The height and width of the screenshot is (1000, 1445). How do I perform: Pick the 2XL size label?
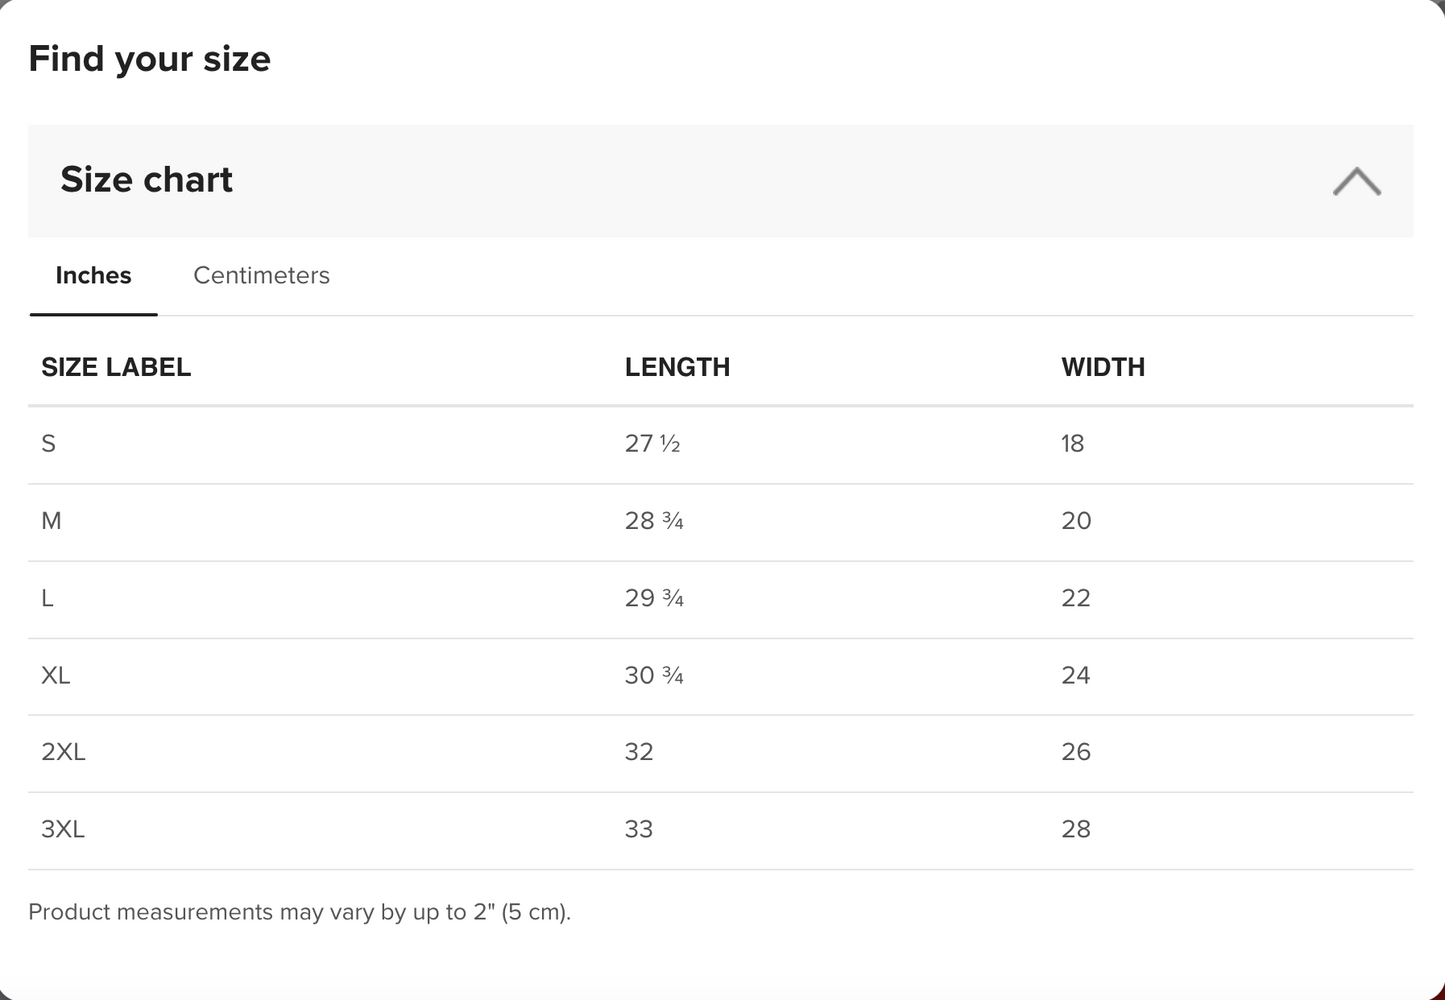[63, 752]
